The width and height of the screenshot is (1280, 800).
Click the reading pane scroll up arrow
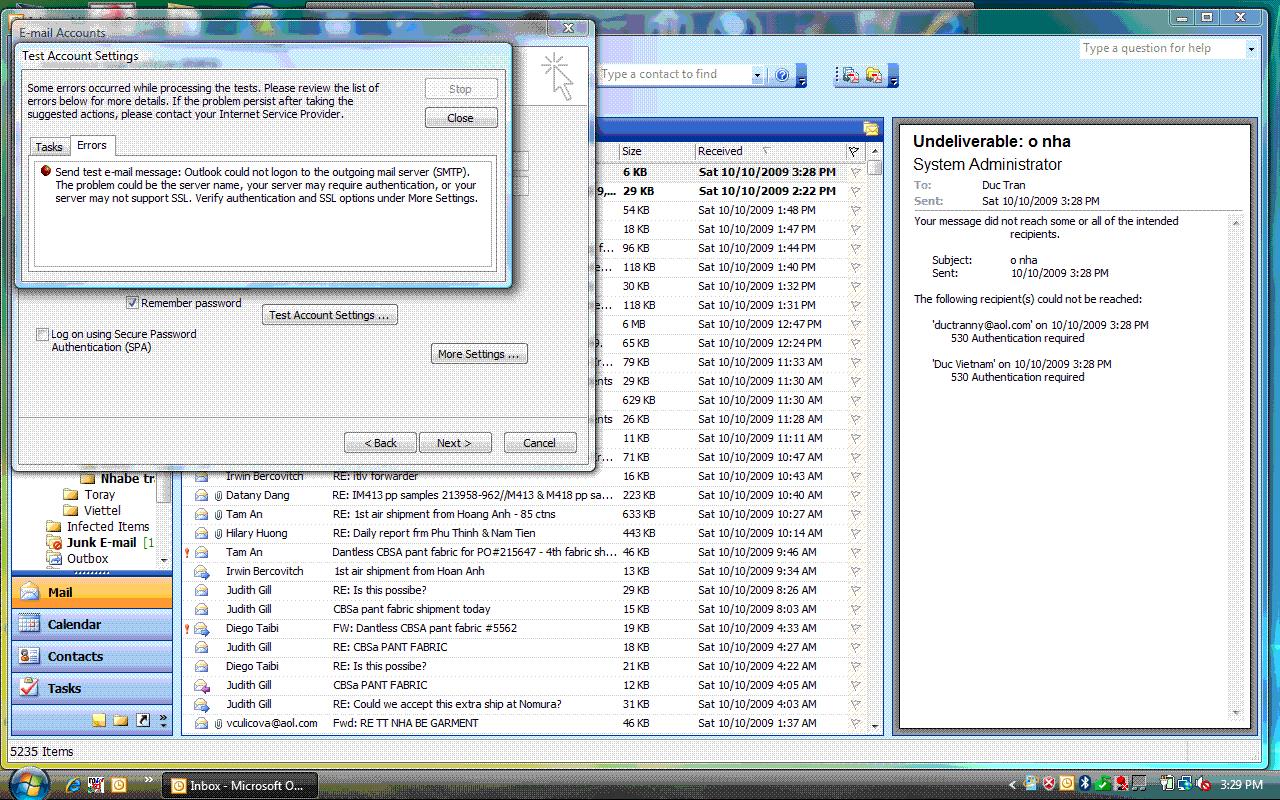pos(1237,224)
